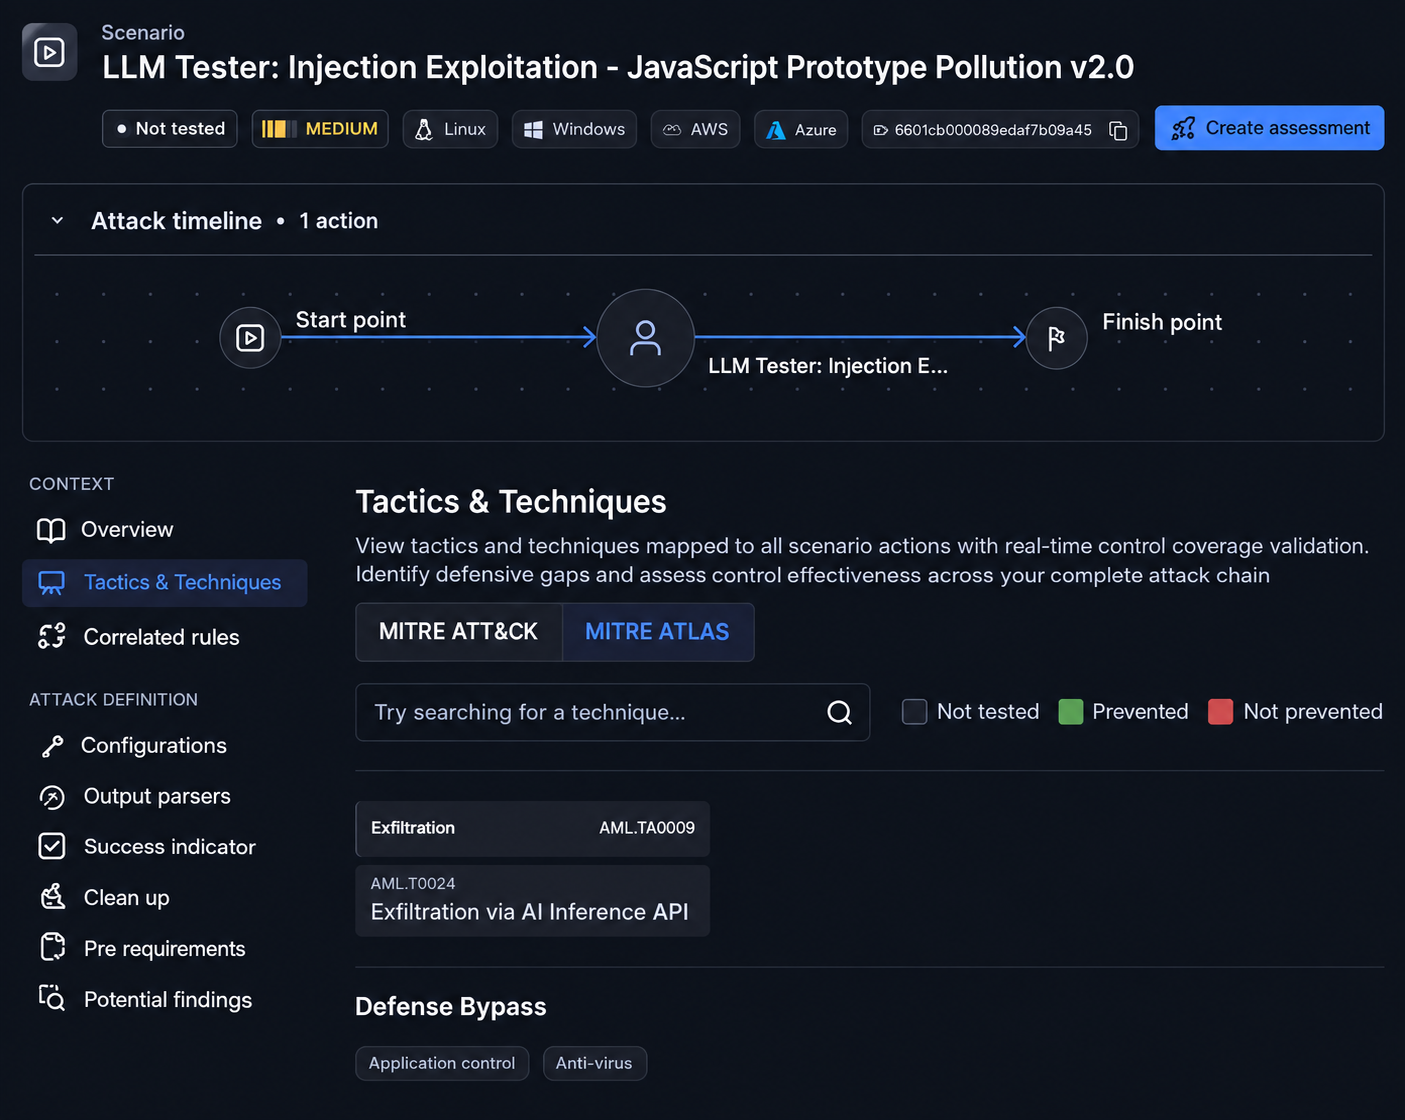Click the Application control tag
Image resolution: width=1405 pixels, height=1120 pixels.
(x=442, y=1063)
